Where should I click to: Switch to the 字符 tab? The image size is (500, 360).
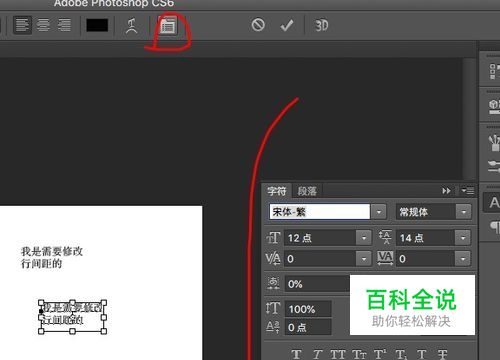click(277, 191)
